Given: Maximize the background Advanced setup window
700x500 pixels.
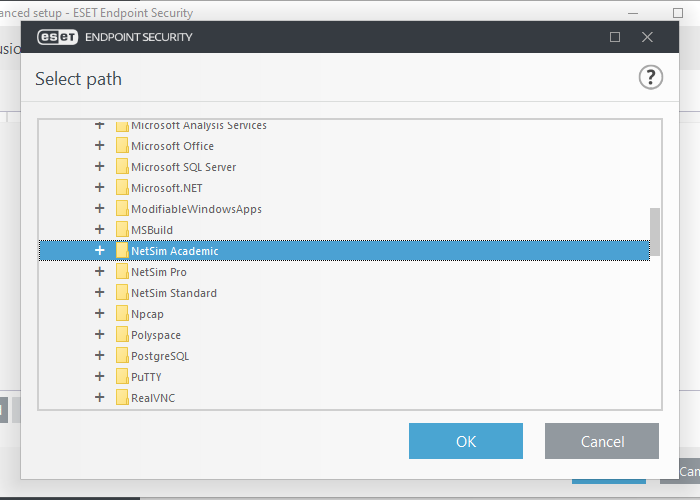Looking at the screenshot, I should click(x=678, y=13).
